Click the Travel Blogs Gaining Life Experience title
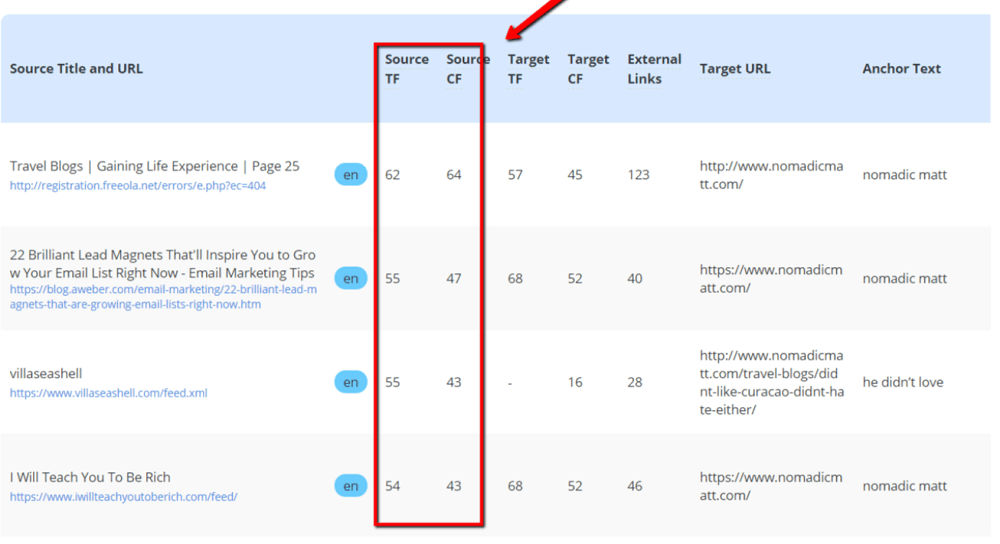1000x544 pixels. pos(154,166)
